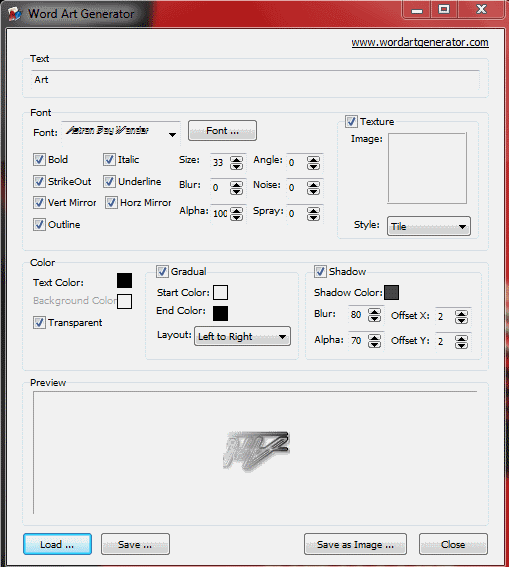Toggle the Italic checkbox

coord(109,159)
